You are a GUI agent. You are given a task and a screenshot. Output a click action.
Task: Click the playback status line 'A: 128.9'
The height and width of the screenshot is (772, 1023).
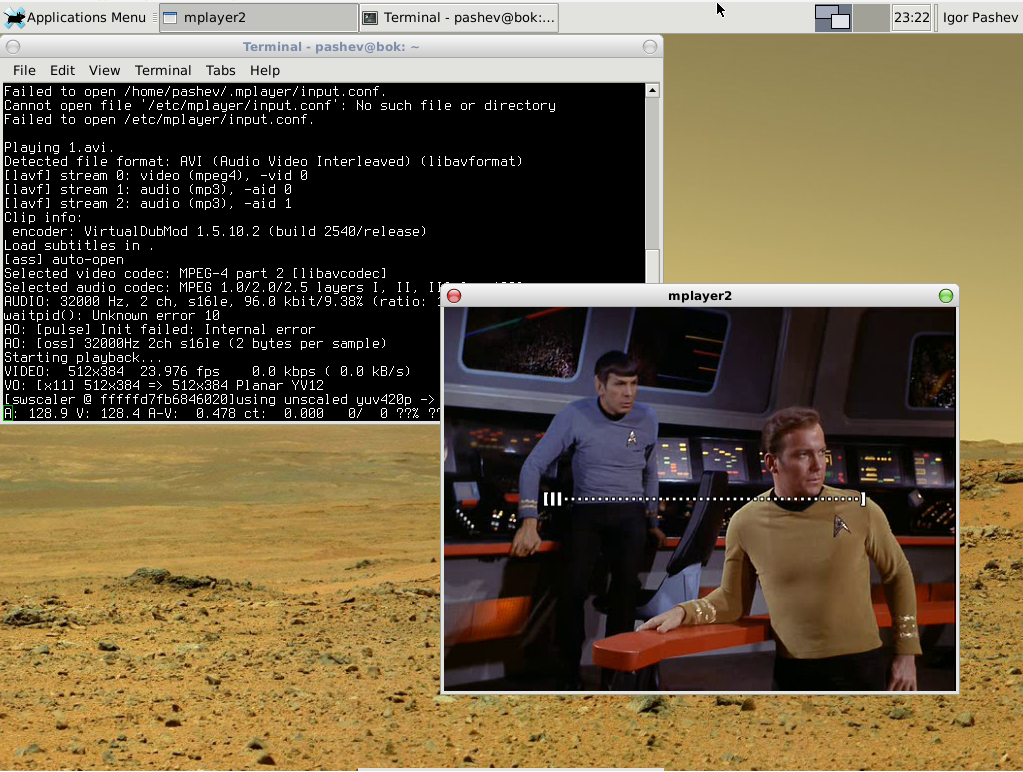222,414
